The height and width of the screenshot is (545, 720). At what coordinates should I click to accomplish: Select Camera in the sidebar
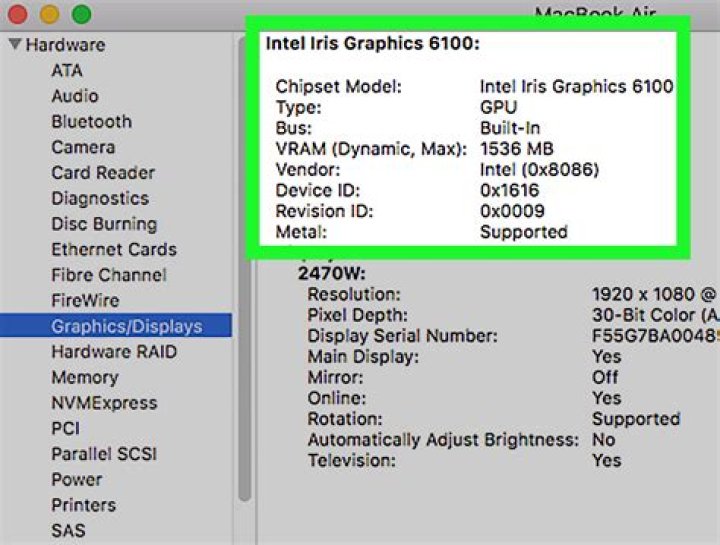83,147
